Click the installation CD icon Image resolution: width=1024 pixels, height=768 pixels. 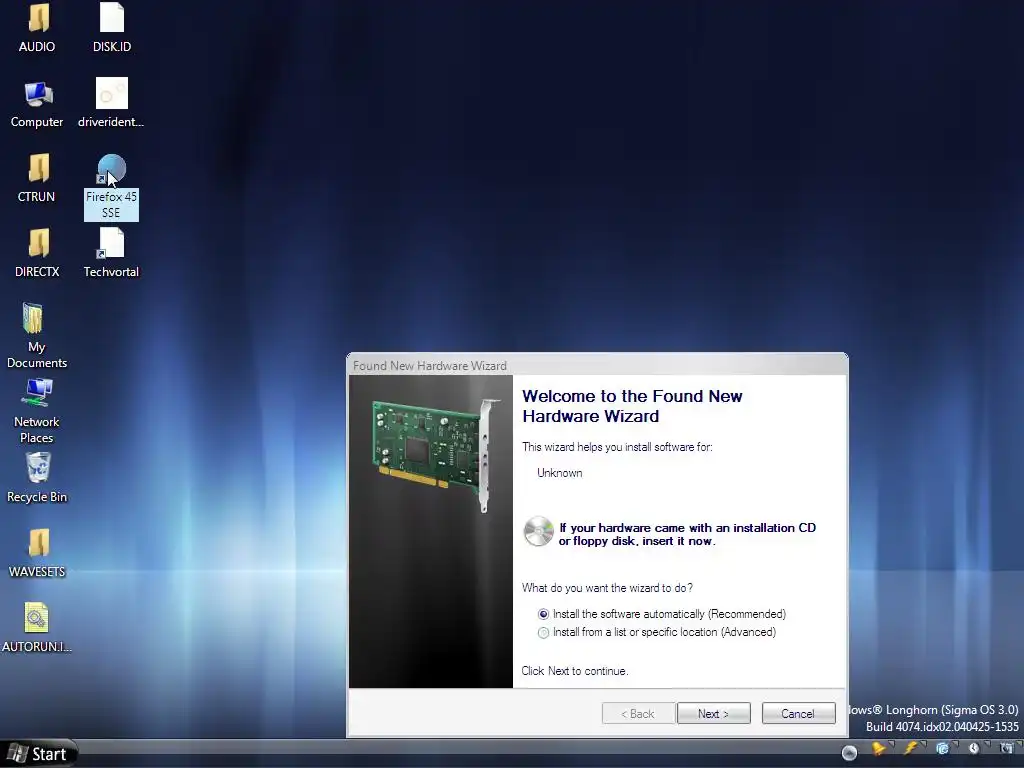click(538, 532)
